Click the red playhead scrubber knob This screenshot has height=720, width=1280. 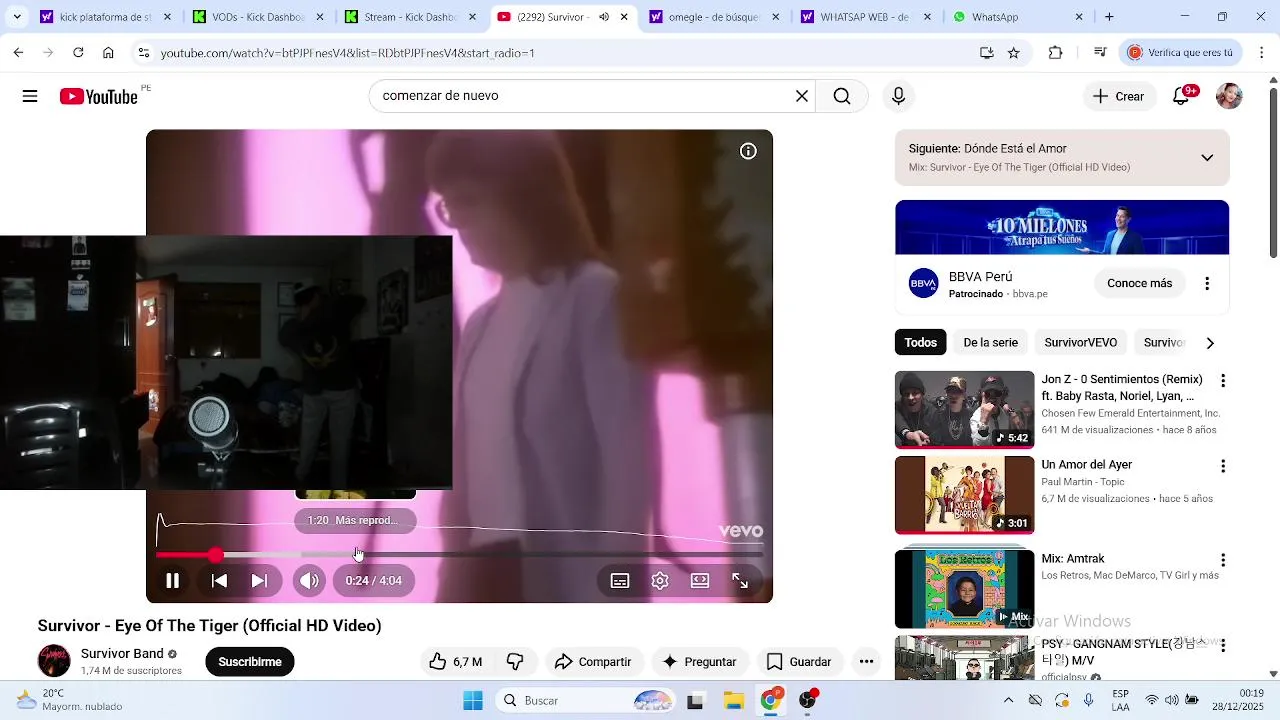point(216,554)
